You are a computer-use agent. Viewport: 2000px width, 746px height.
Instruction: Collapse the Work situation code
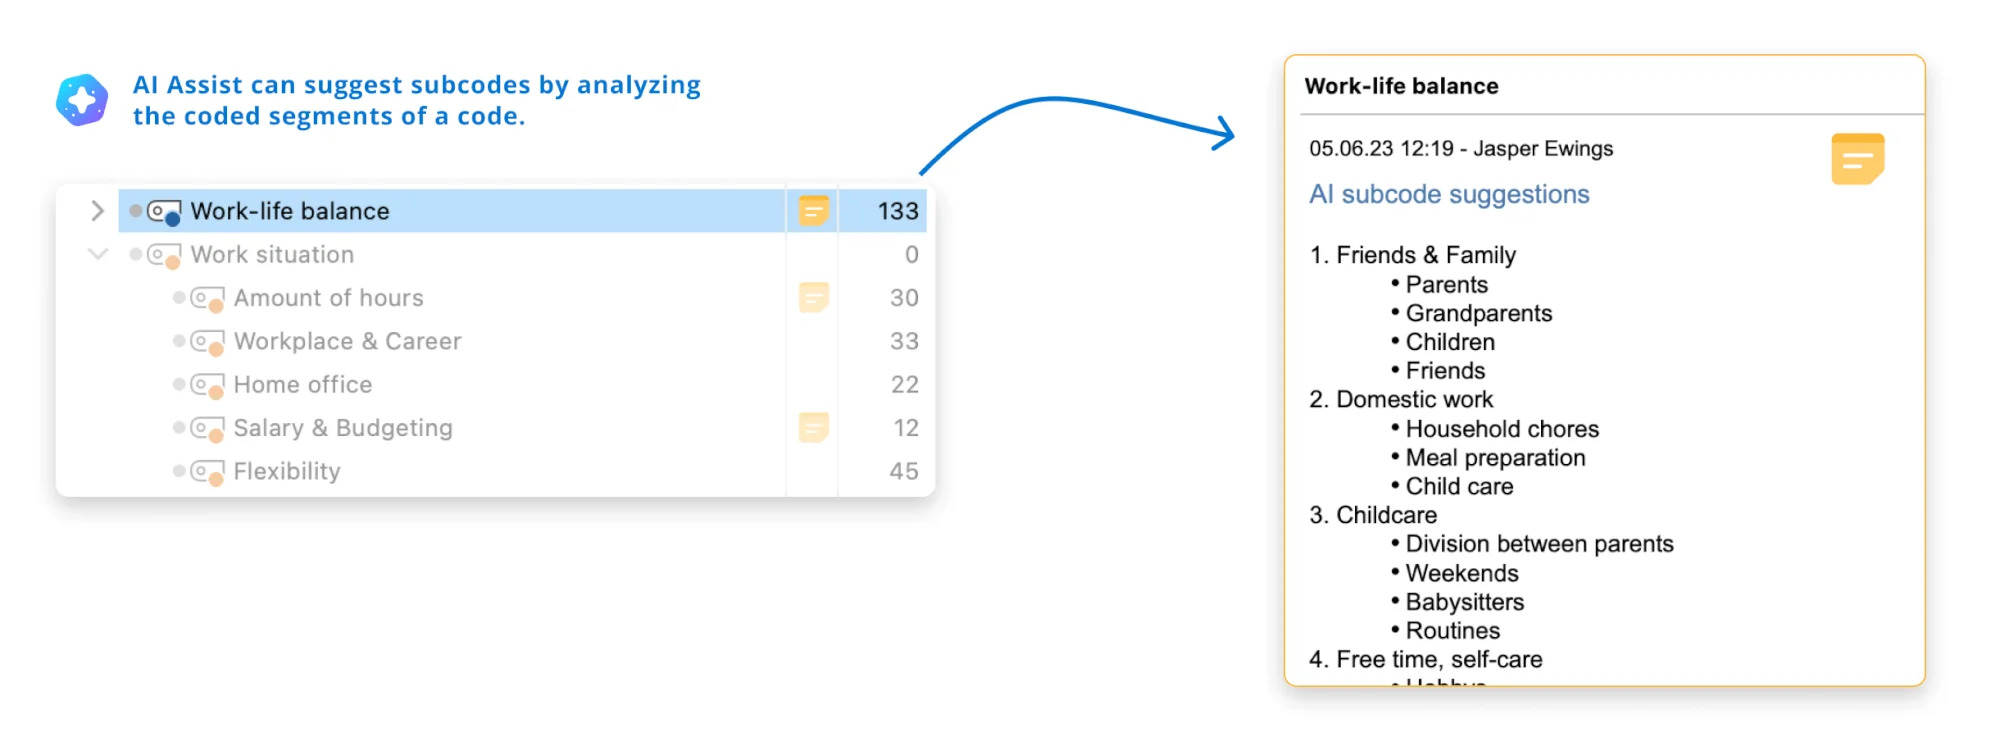[x=97, y=254]
